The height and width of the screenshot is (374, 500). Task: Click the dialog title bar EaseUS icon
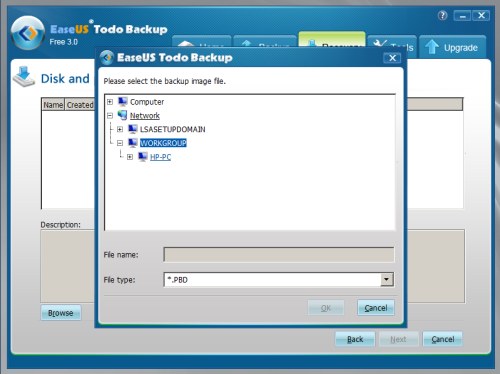[107, 58]
